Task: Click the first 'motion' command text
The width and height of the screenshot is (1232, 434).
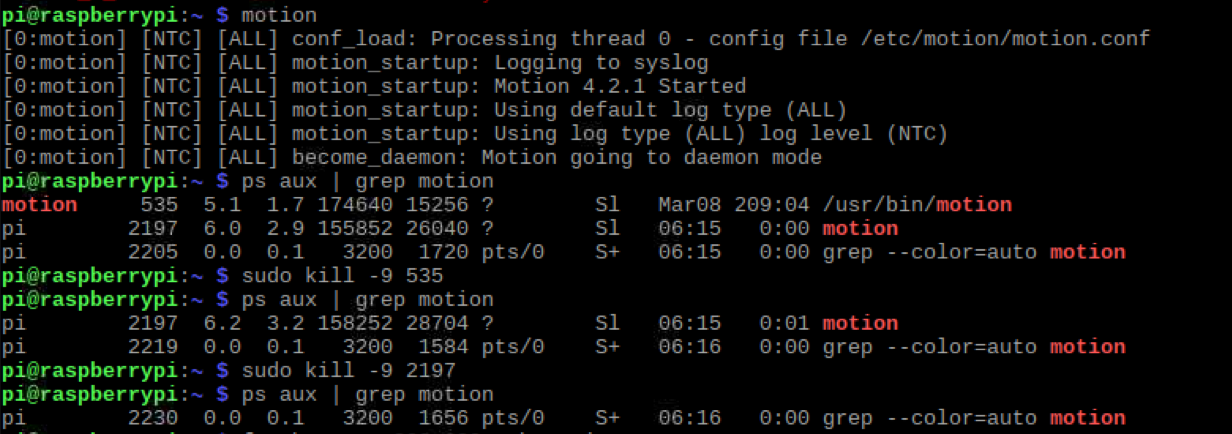Action: pos(279,15)
